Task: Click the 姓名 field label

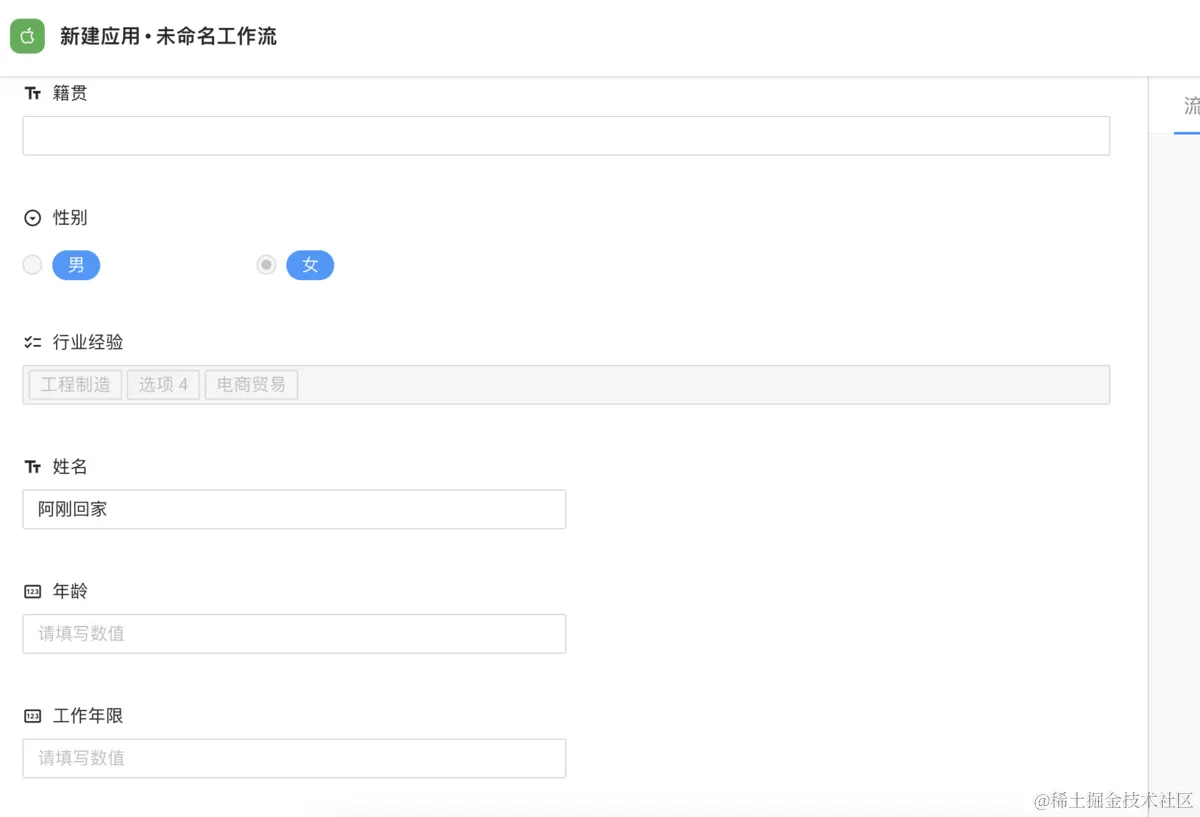Action: pos(70,467)
